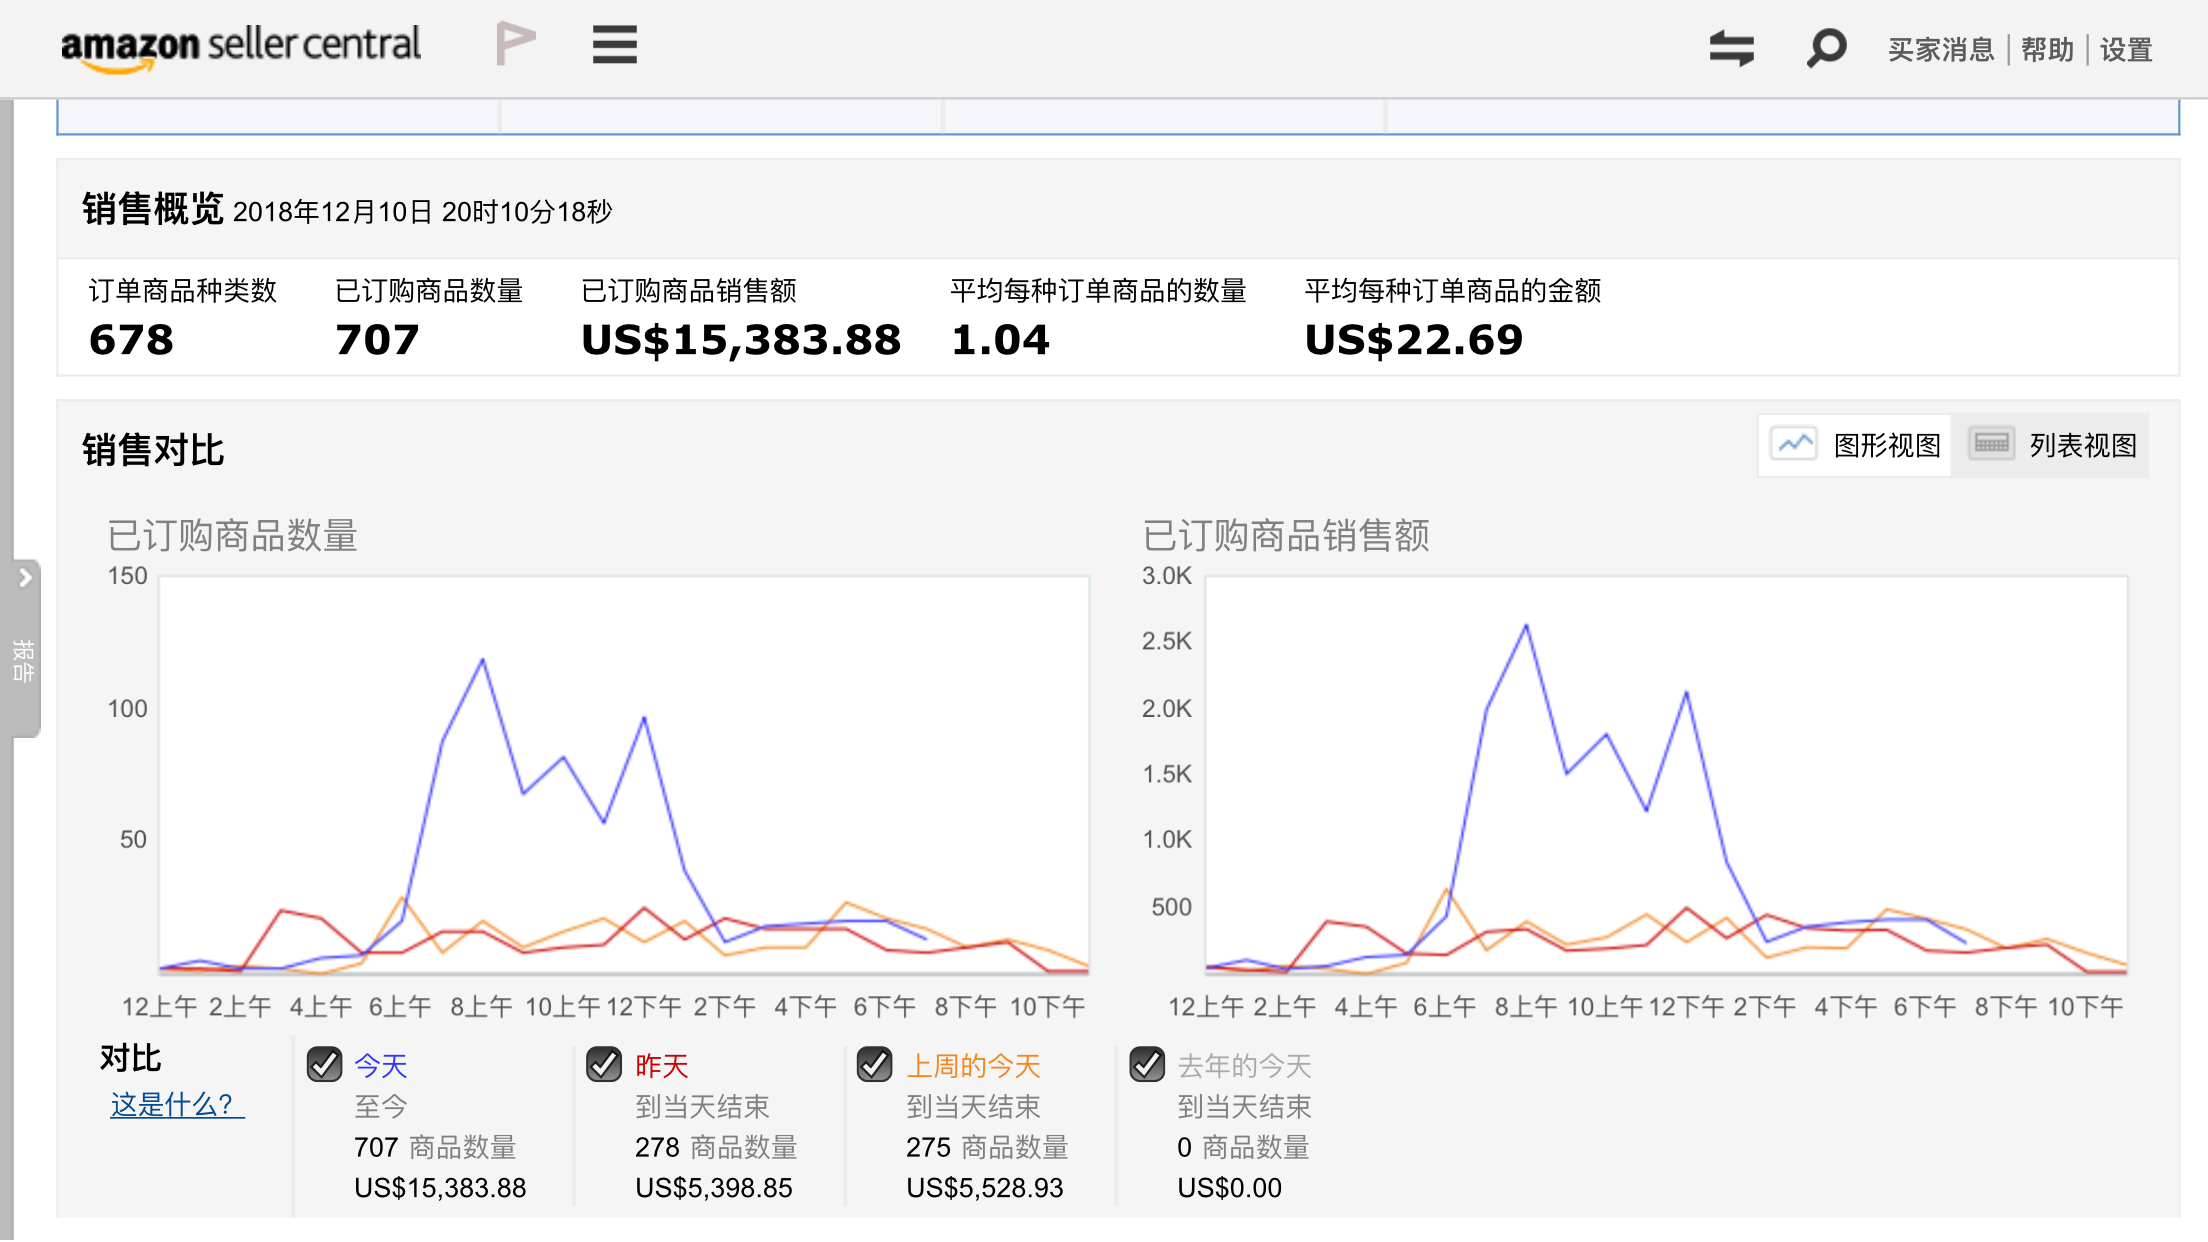
Task: Uncheck the 昨天 comparison checkbox
Action: [604, 1065]
